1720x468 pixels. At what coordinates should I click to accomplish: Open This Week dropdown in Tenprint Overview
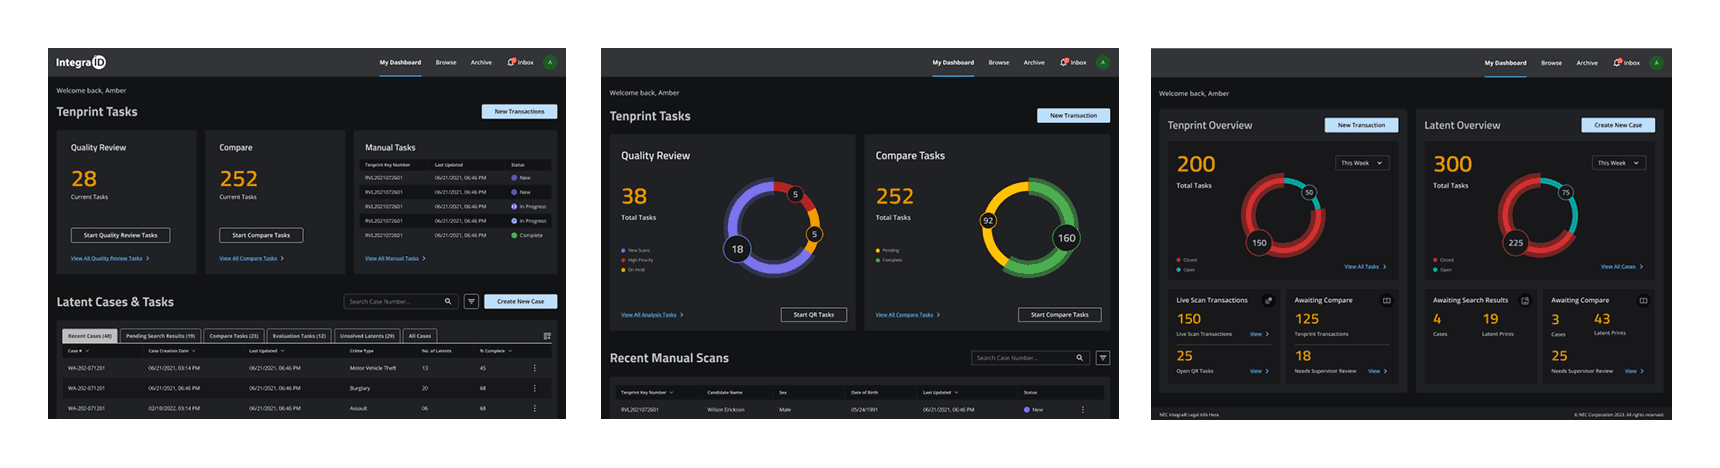click(1362, 163)
